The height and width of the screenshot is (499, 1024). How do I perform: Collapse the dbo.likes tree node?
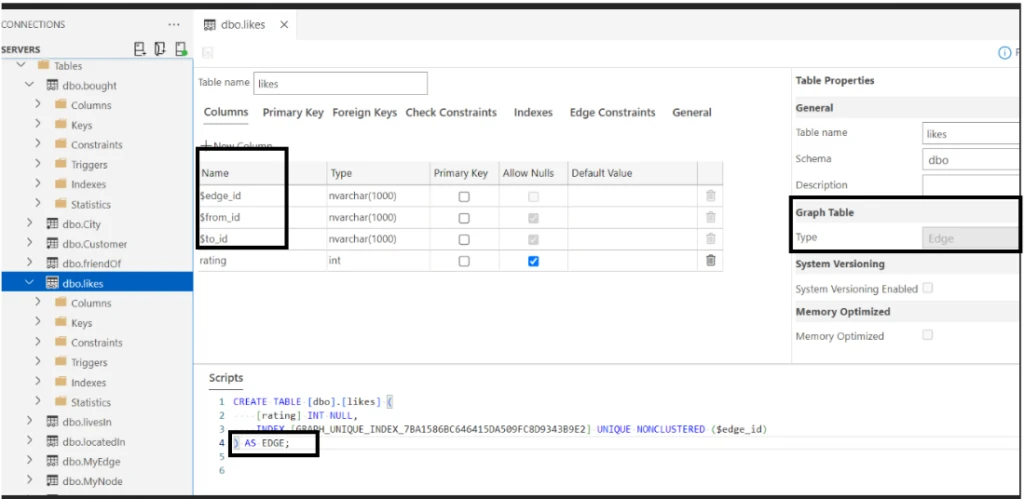pos(29,283)
